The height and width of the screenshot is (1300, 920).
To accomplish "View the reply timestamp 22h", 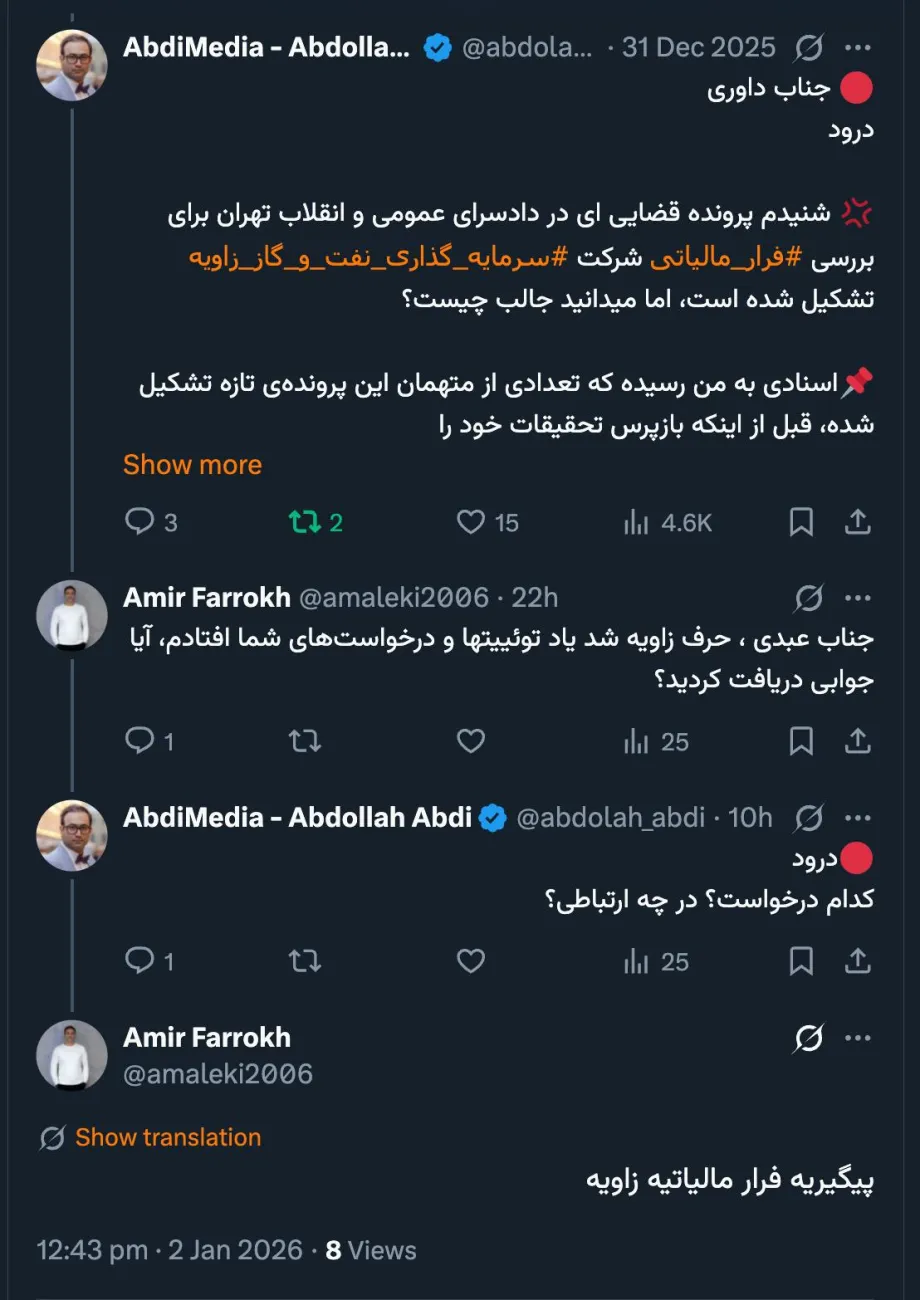I will click(x=536, y=597).
